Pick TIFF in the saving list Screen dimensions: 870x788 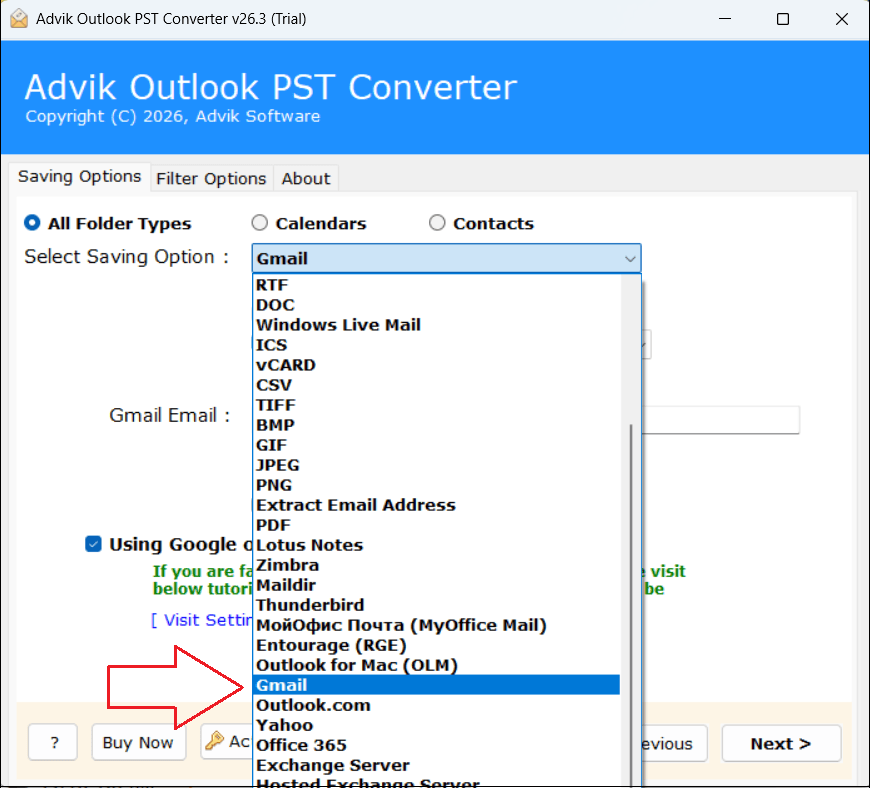[436, 405]
